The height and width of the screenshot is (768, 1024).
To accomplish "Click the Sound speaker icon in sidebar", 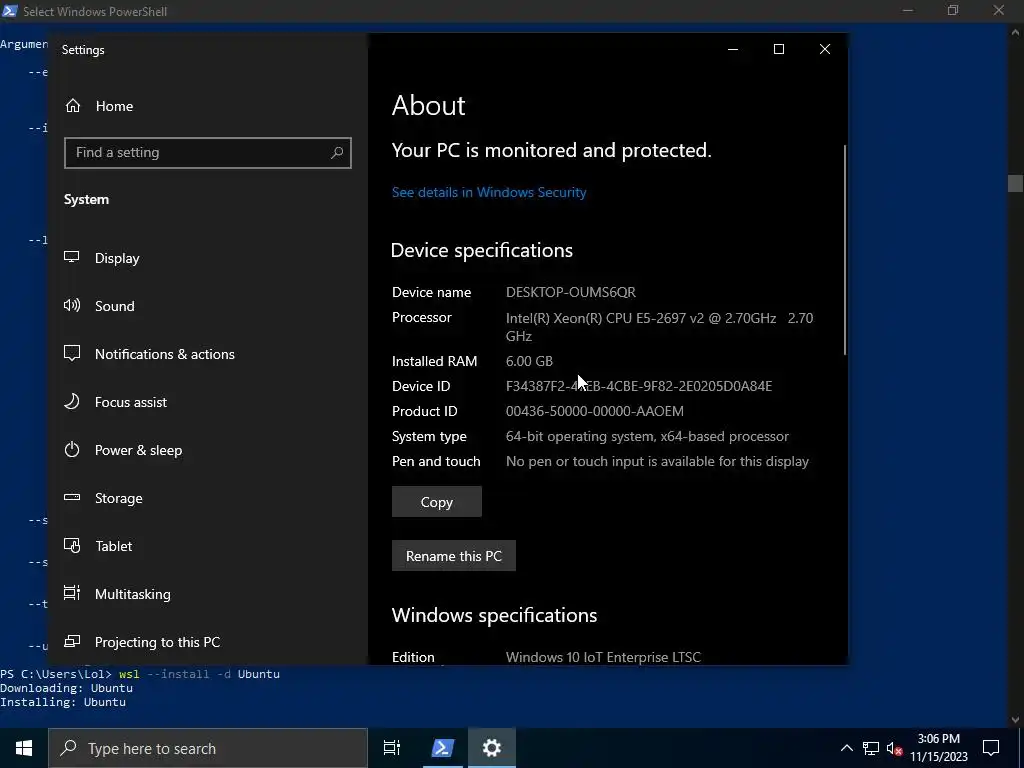I will coord(72,305).
